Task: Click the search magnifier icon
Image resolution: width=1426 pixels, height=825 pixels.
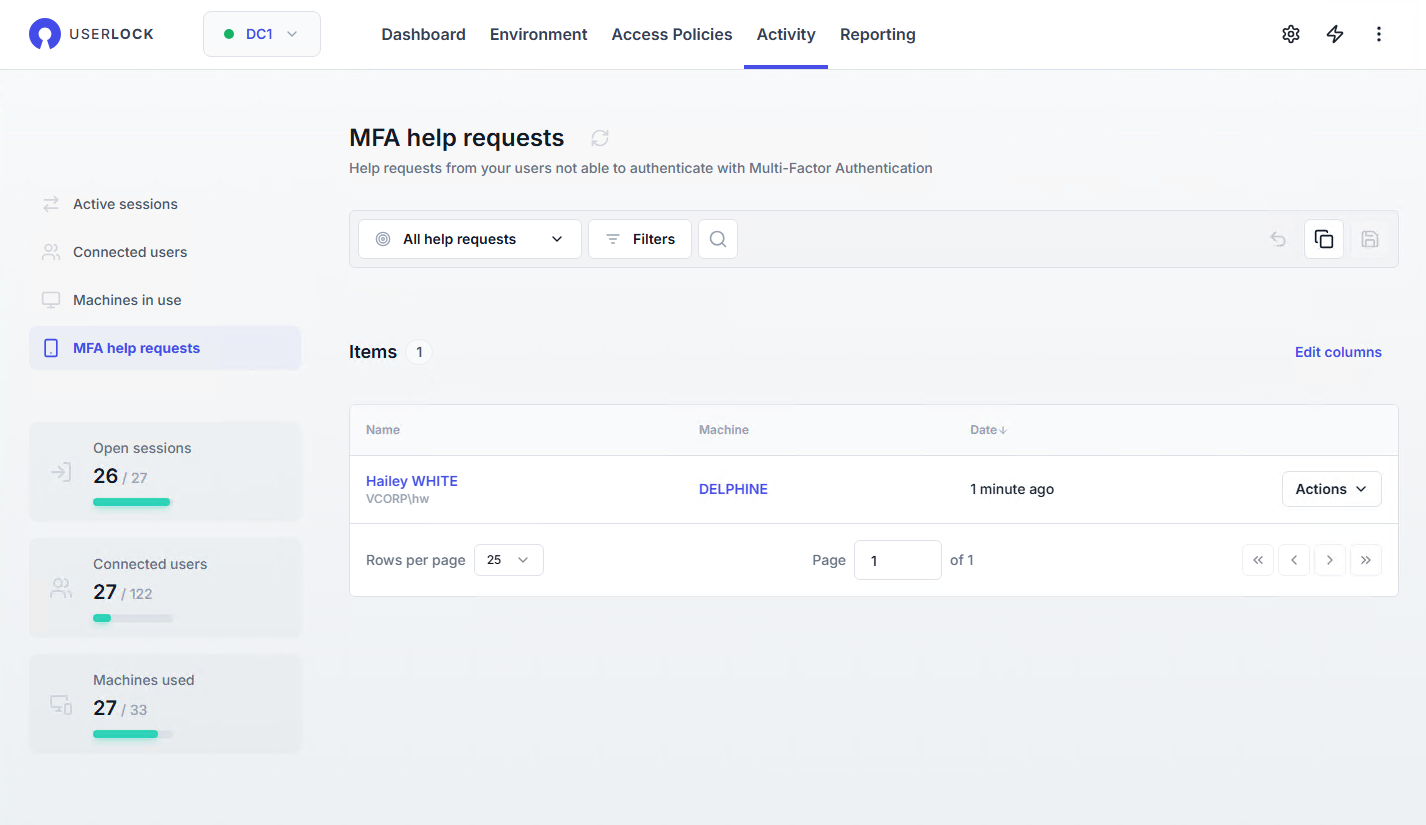Action: (717, 239)
